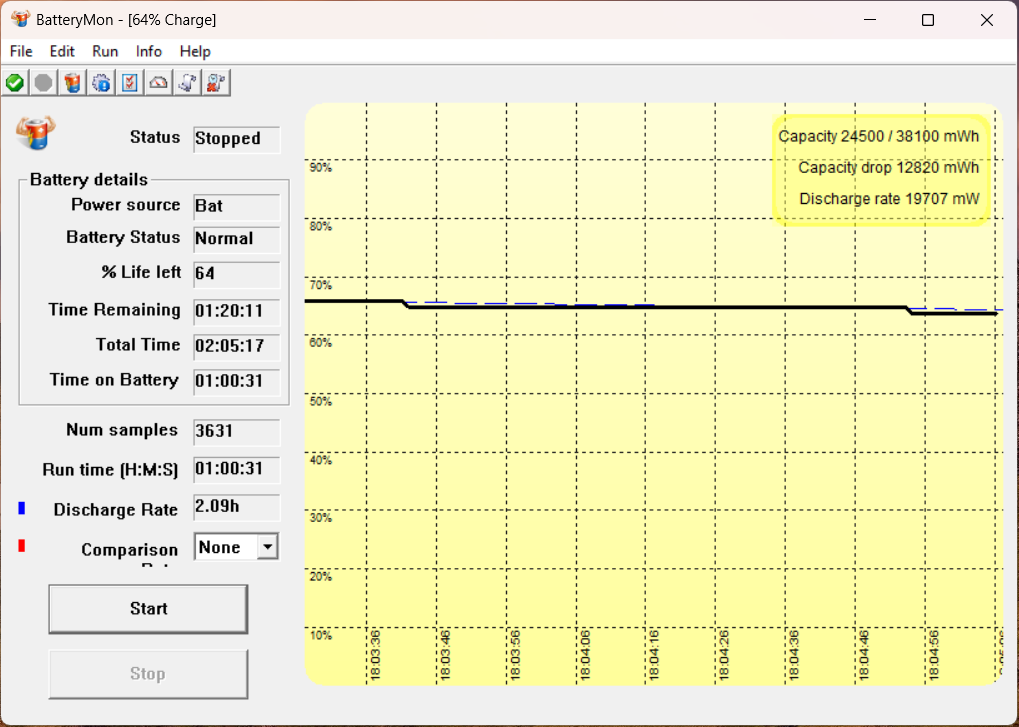1019x727 pixels.
Task: Open system info using the gear icon
Action: click(x=101, y=83)
